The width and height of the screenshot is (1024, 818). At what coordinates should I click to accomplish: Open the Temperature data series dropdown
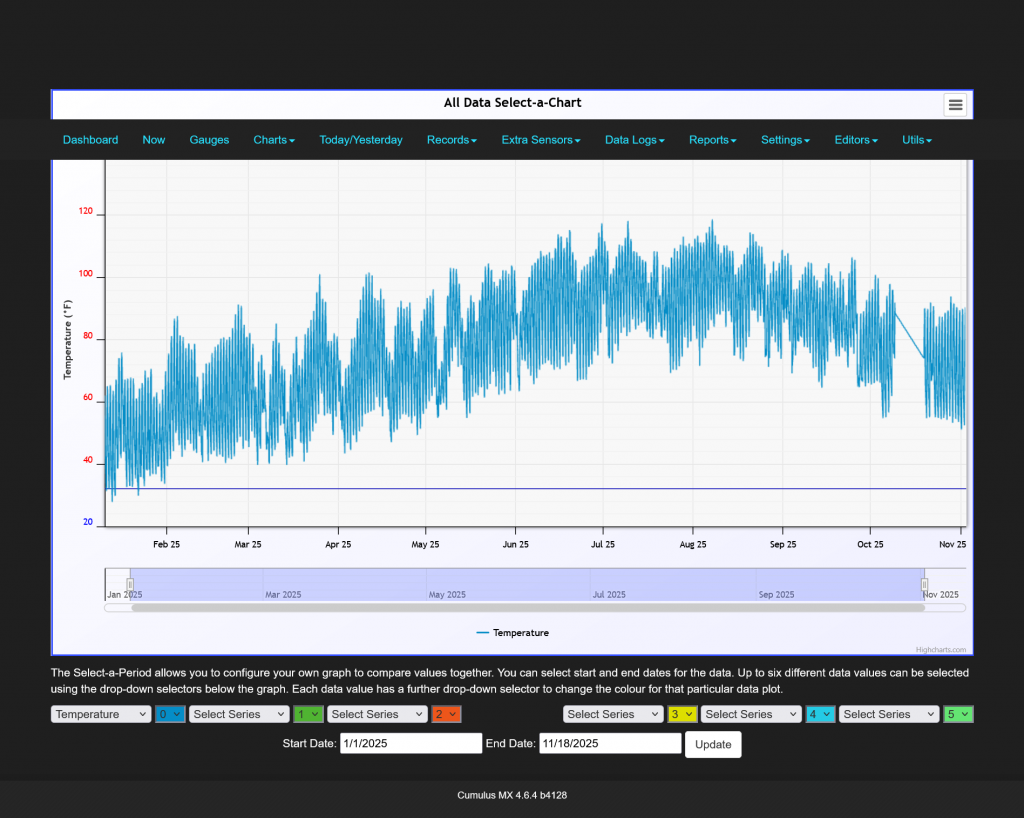coord(100,714)
